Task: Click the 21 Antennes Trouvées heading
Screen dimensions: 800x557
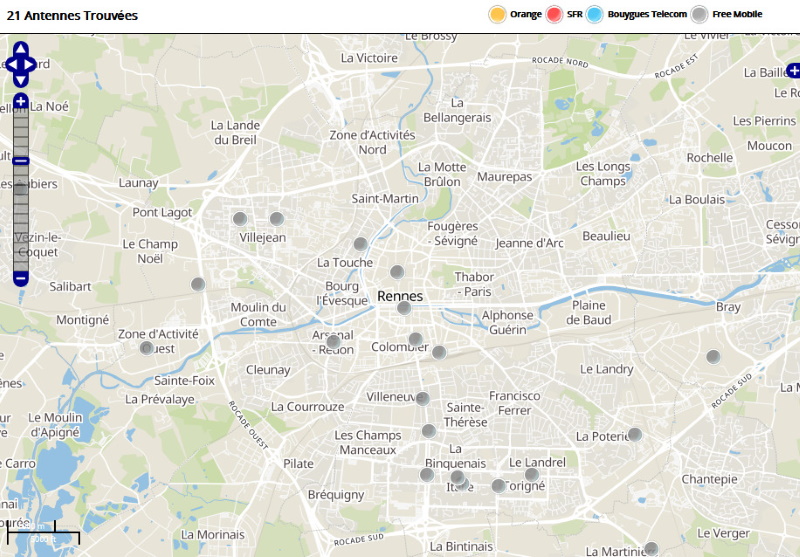Action: click(x=72, y=15)
